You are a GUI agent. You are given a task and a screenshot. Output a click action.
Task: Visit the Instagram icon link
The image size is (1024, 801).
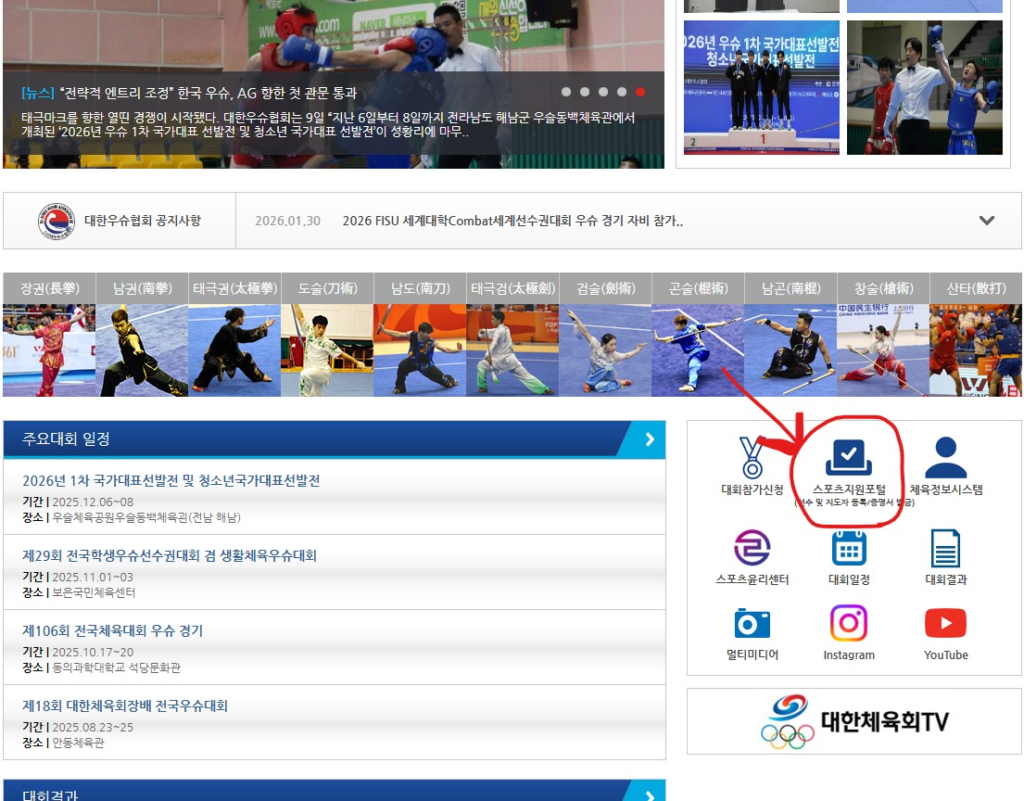coord(849,623)
